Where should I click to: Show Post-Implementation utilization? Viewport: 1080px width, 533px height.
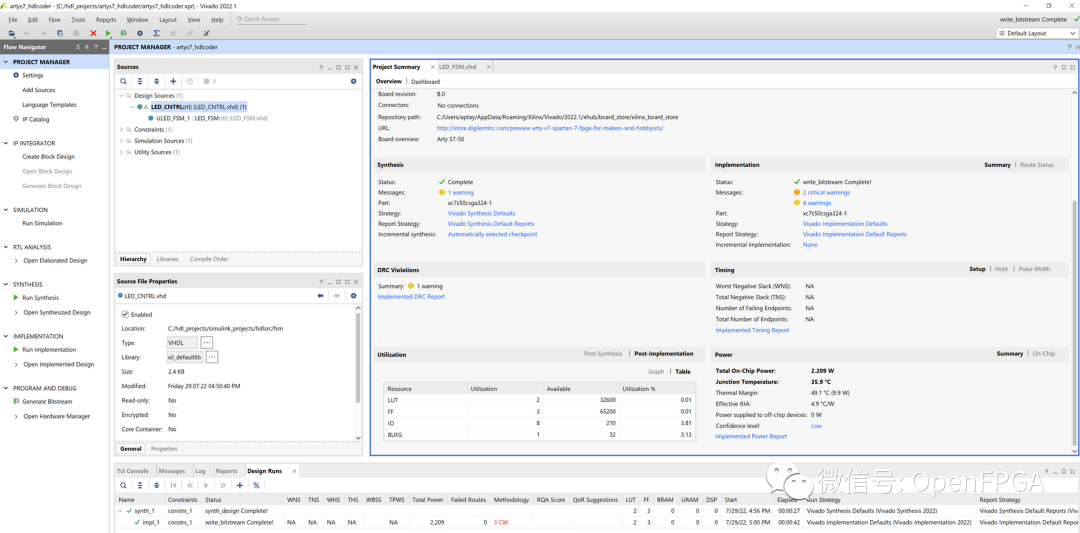coord(664,354)
